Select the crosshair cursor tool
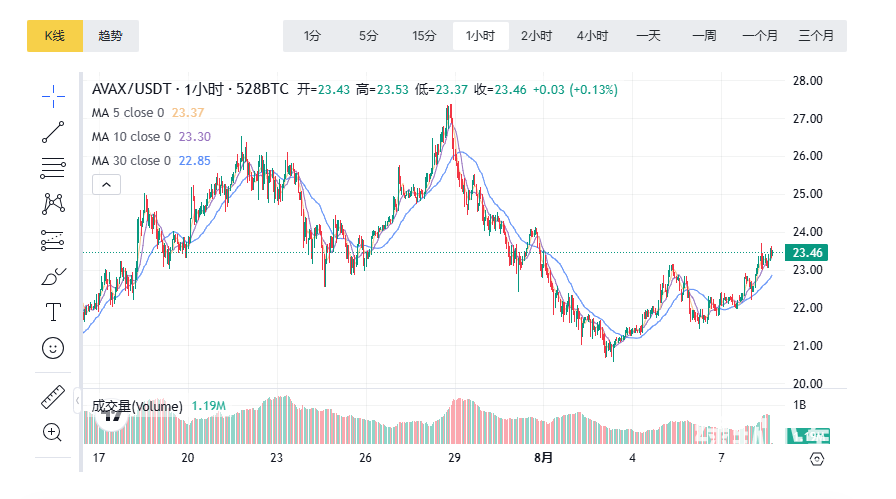Screen dimensions: 896x499 coord(53,95)
